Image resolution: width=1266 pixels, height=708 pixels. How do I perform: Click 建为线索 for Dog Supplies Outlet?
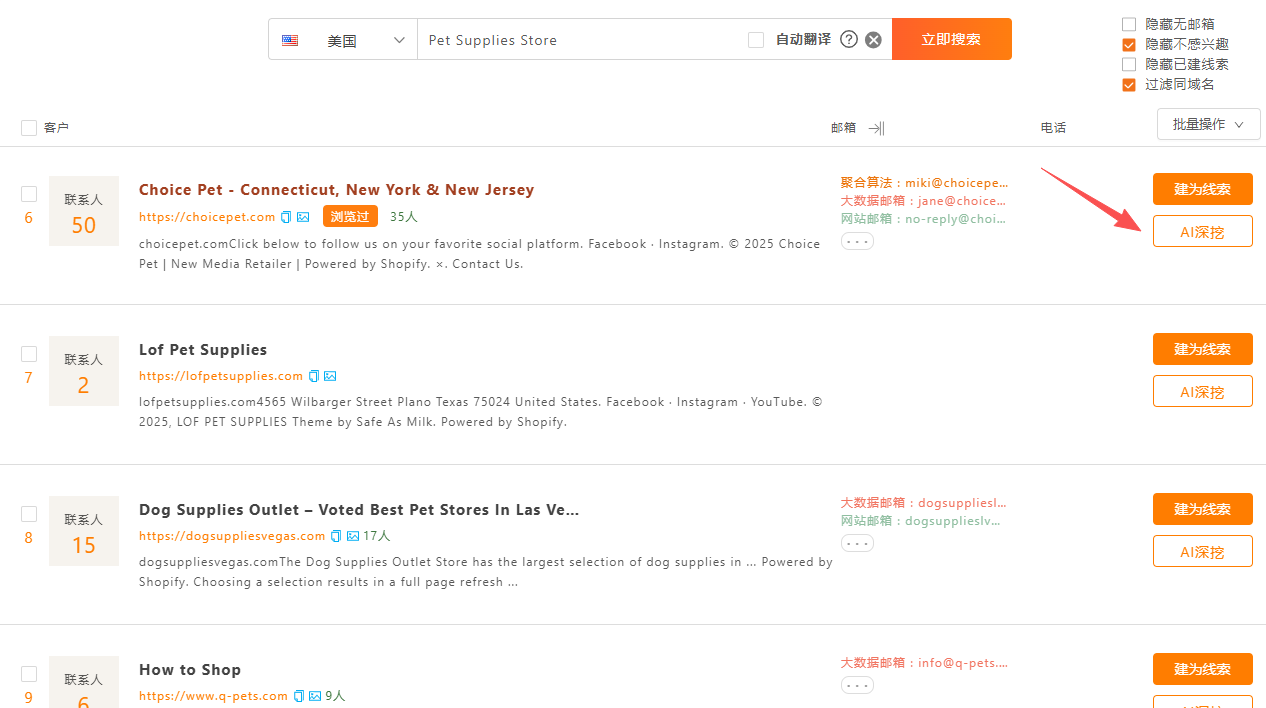(1202, 509)
